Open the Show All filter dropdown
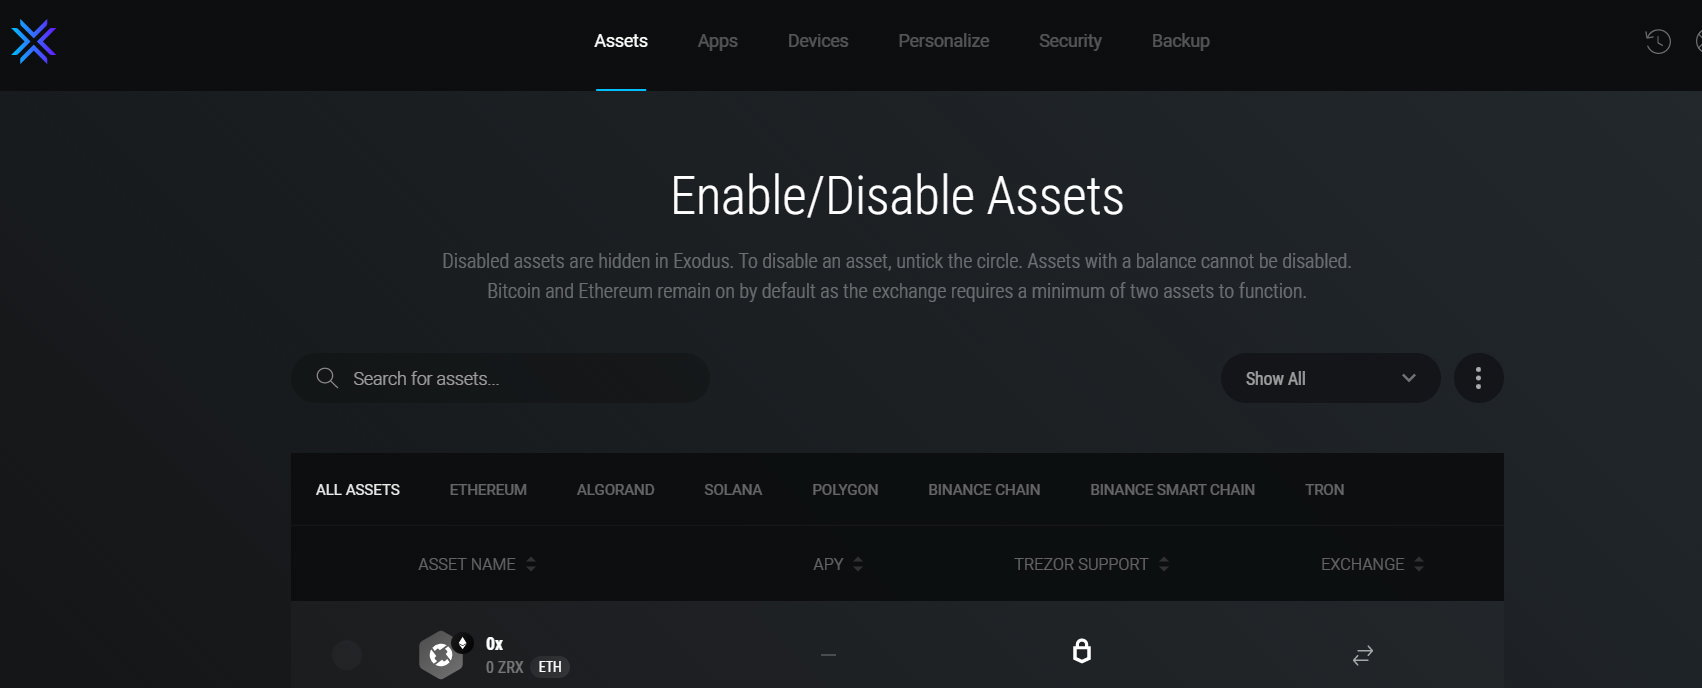Image resolution: width=1702 pixels, height=688 pixels. pos(1330,378)
